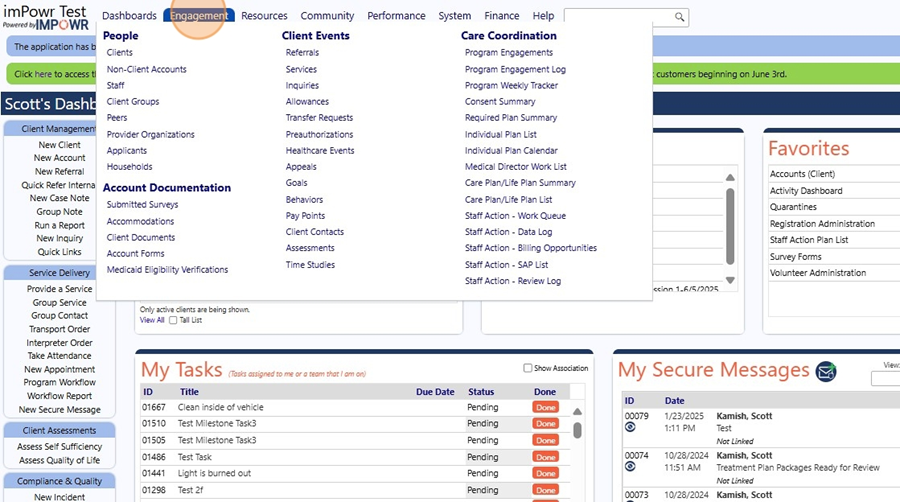900x502 pixels.
Task: Click the search magnifier icon
Action: click(x=679, y=17)
